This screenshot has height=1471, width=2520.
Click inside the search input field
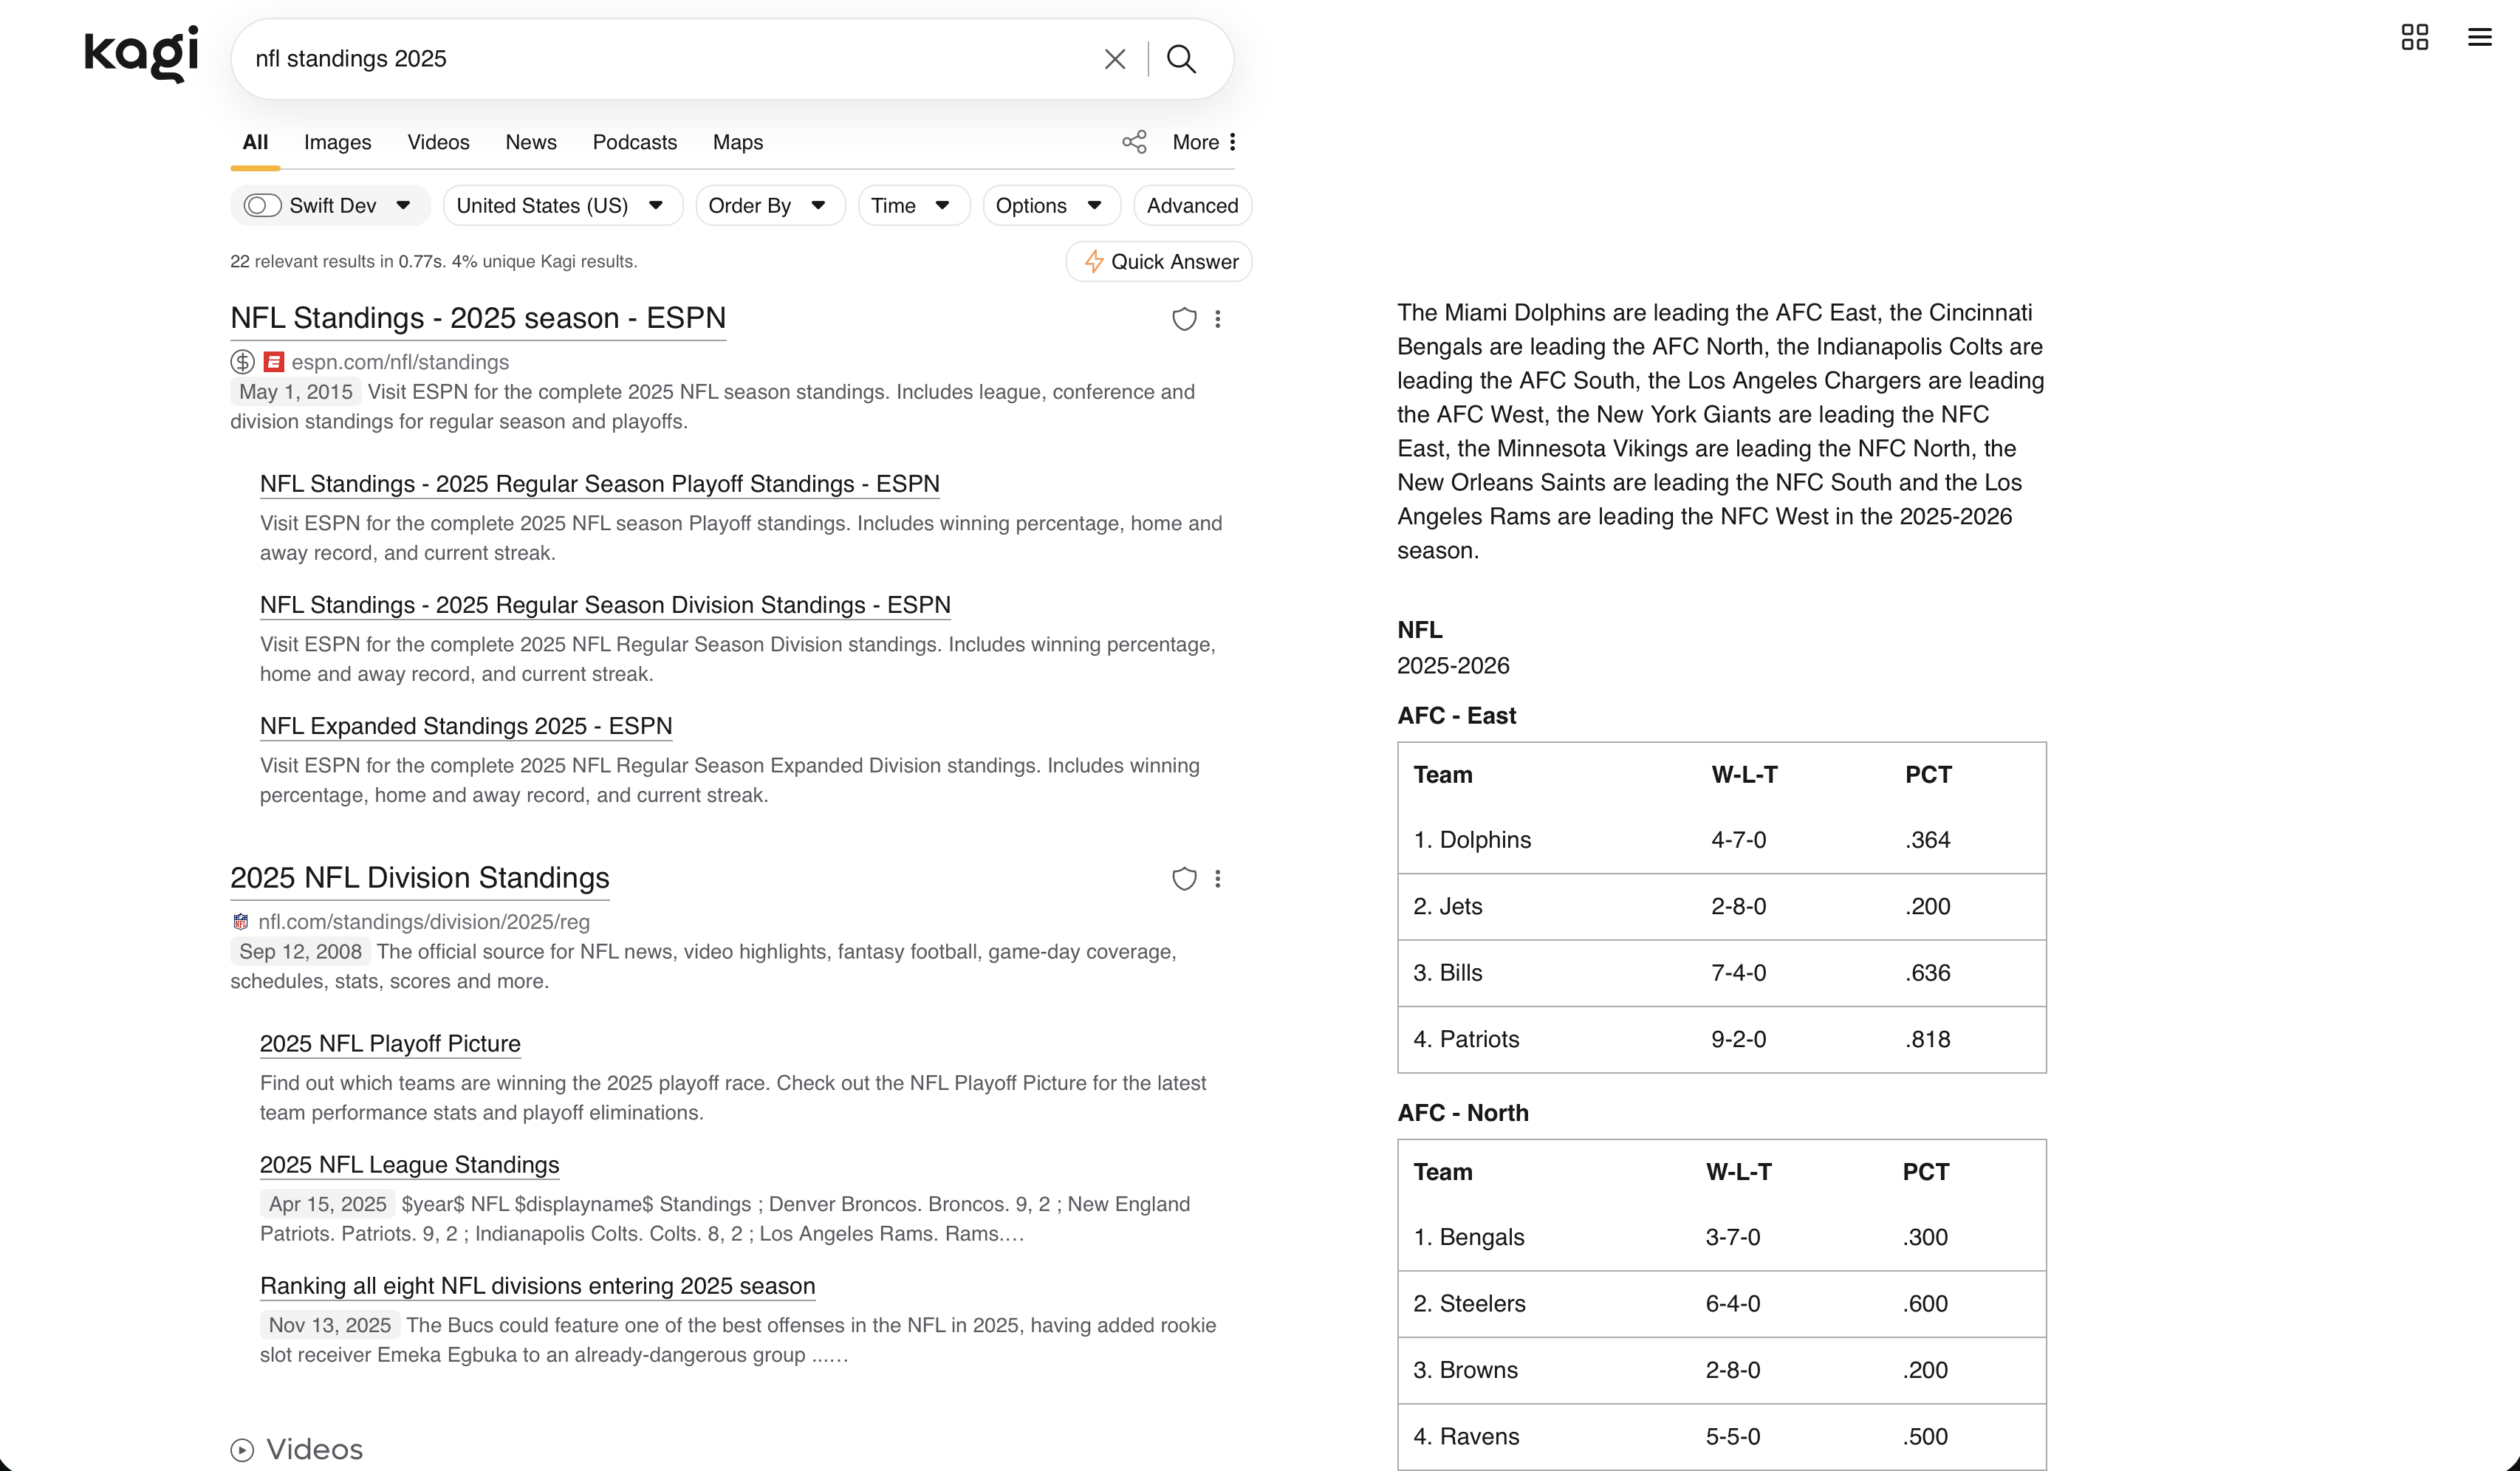pyautogui.click(x=650, y=59)
